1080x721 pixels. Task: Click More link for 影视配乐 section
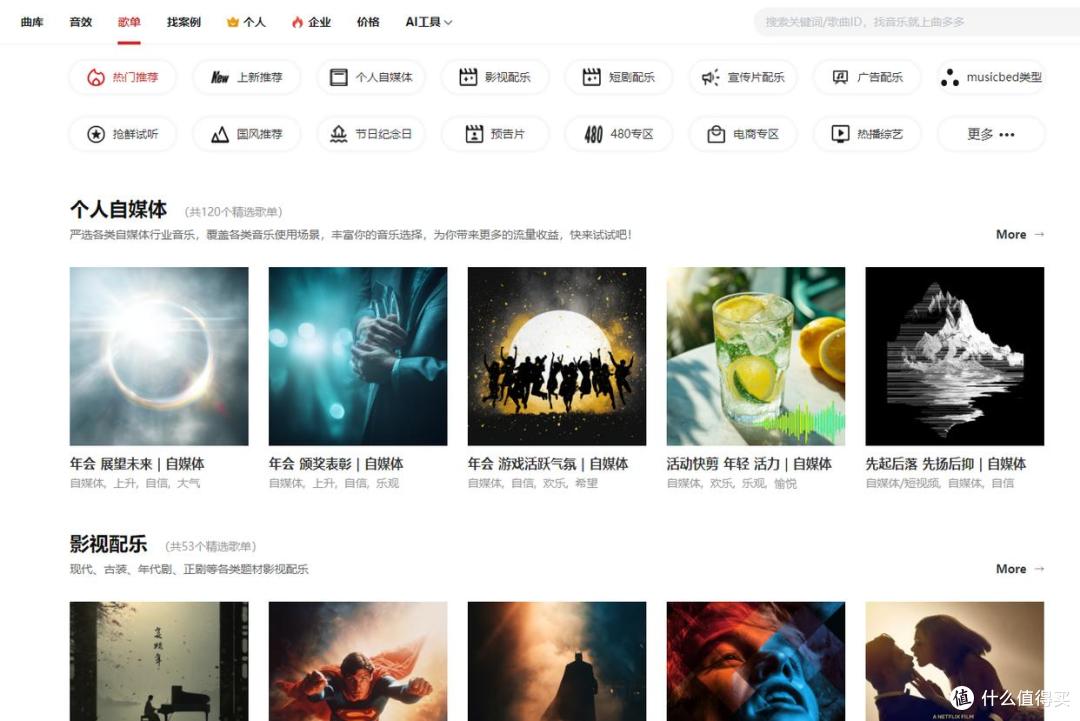coord(1019,569)
